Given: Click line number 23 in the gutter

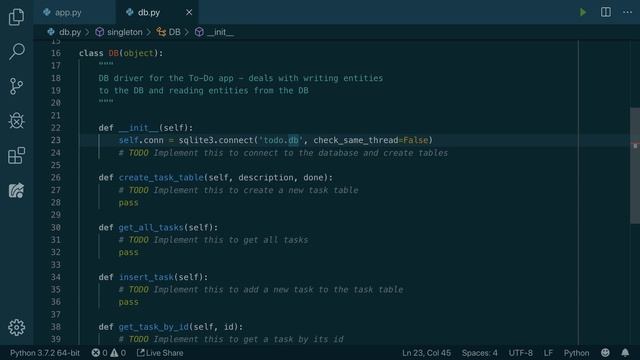Looking at the screenshot, I should click(x=56, y=140).
